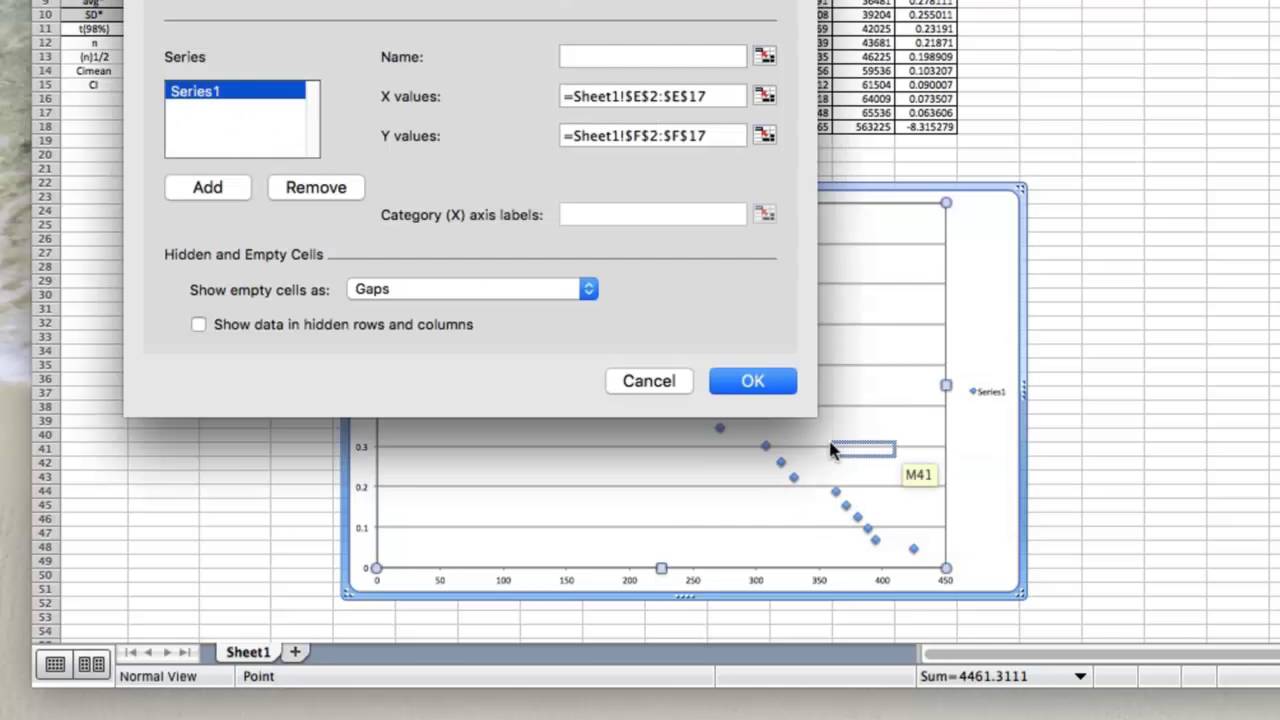Viewport: 1280px width, 720px height.
Task: Click the Point mode indicator in status bar
Action: coord(258,676)
